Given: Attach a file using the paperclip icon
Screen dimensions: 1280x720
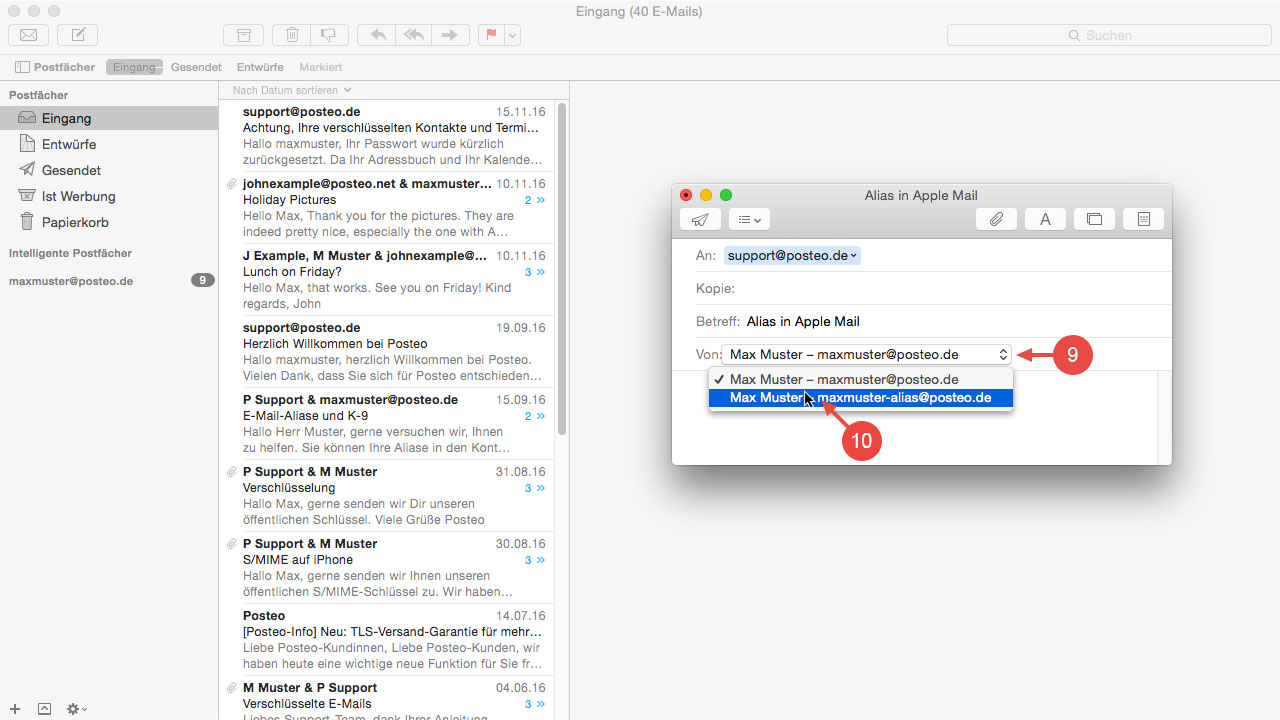Looking at the screenshot, I should (x=996, y=219).
